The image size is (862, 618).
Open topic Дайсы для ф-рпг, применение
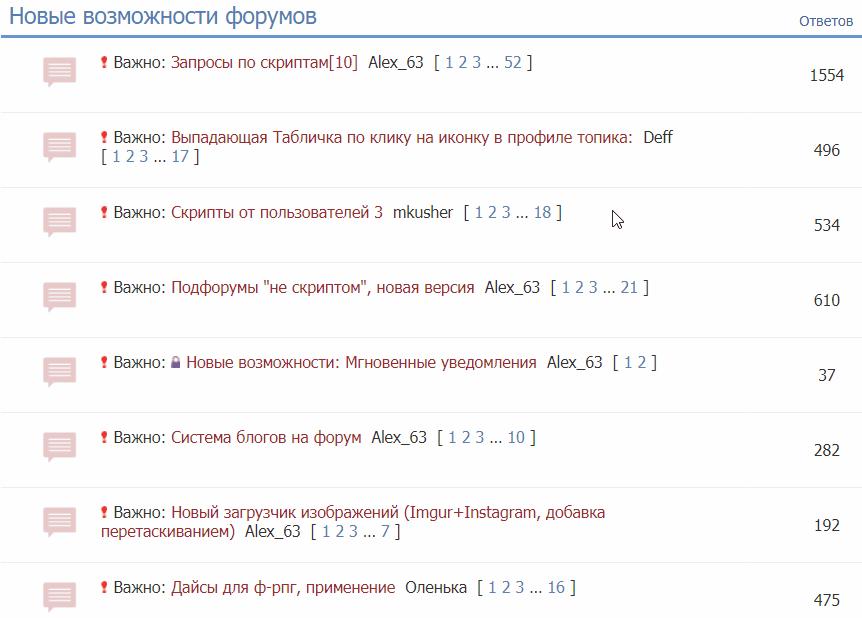(x=283, y=588)
